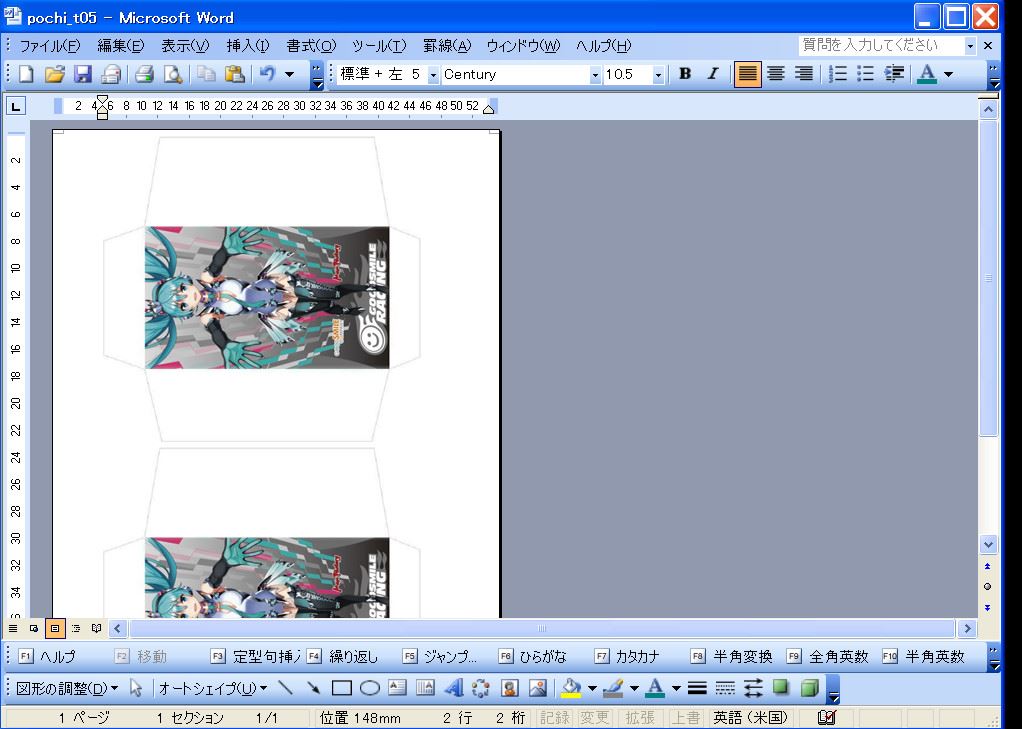Viewport: 1022px width, 729px height.
Task: Undo the last action
Action: click(267, 74)
